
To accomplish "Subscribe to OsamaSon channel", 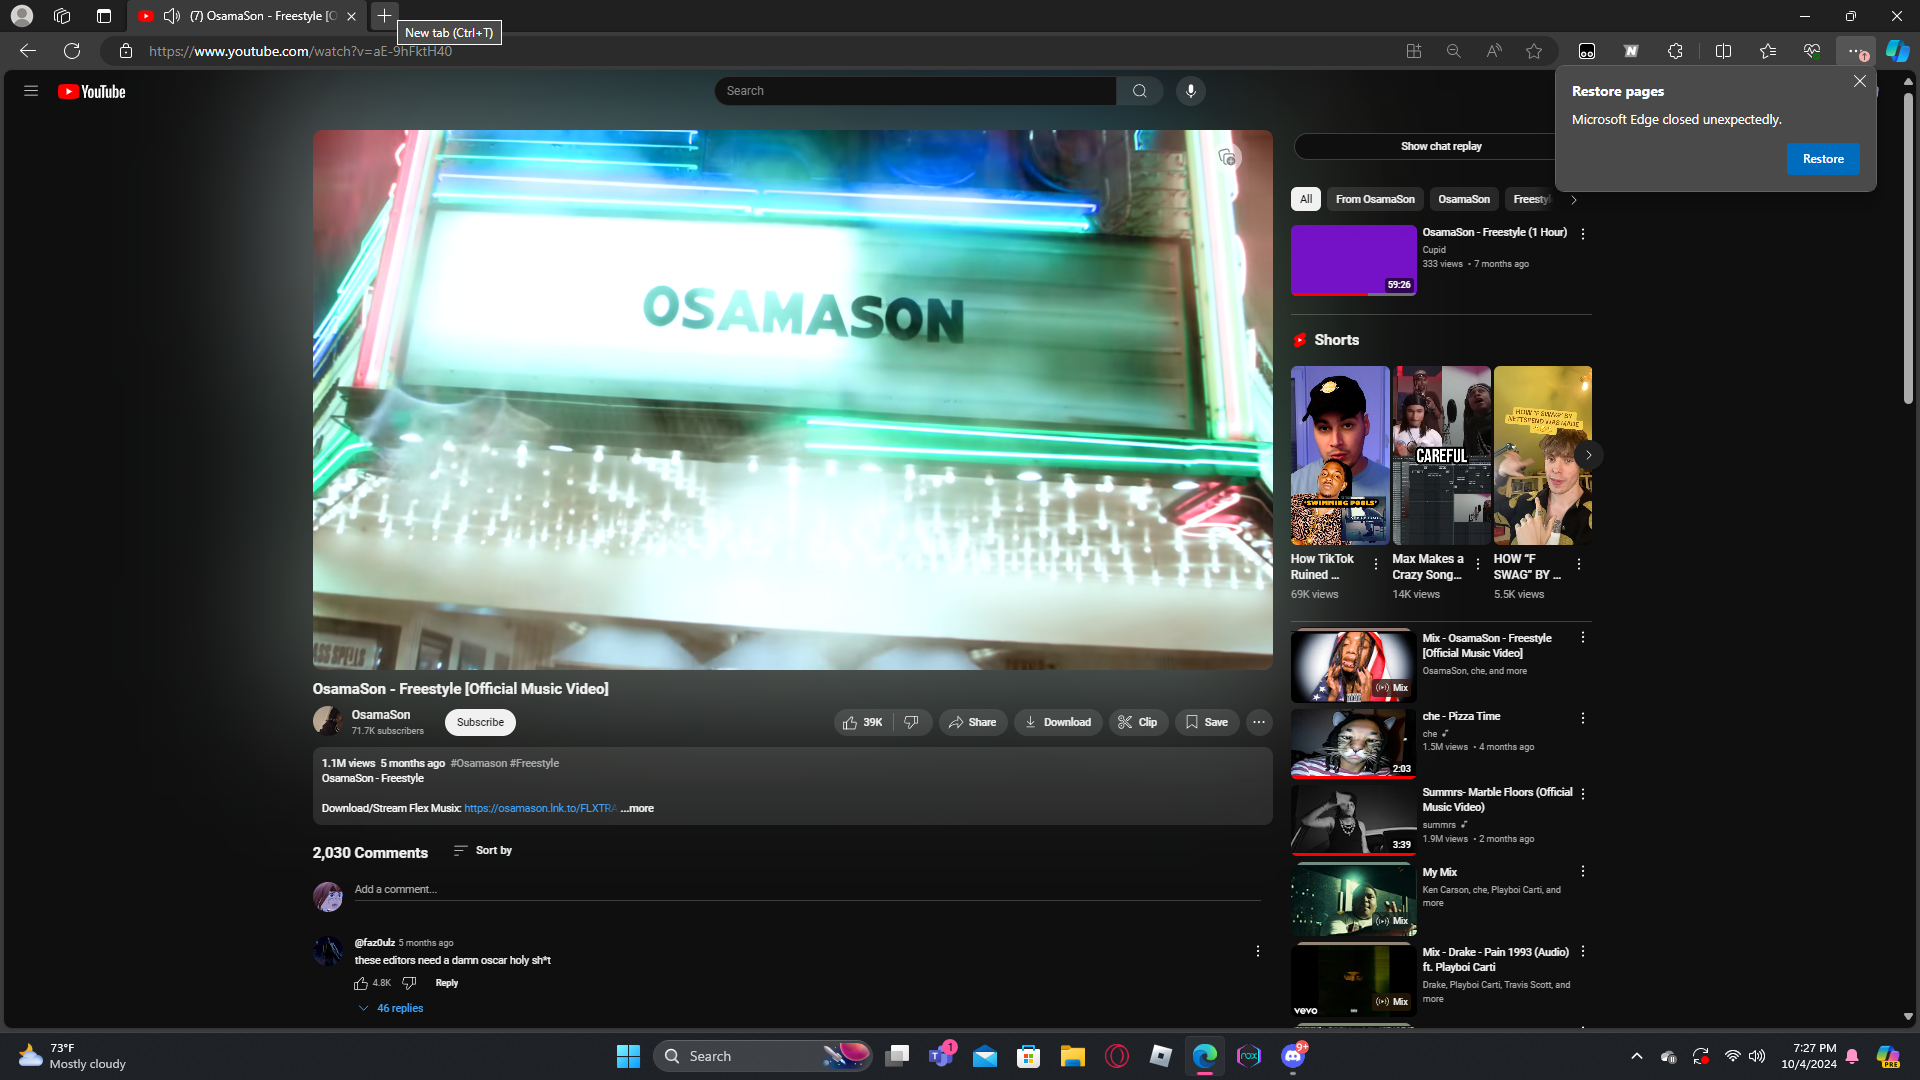I will [x=480, y=722].
